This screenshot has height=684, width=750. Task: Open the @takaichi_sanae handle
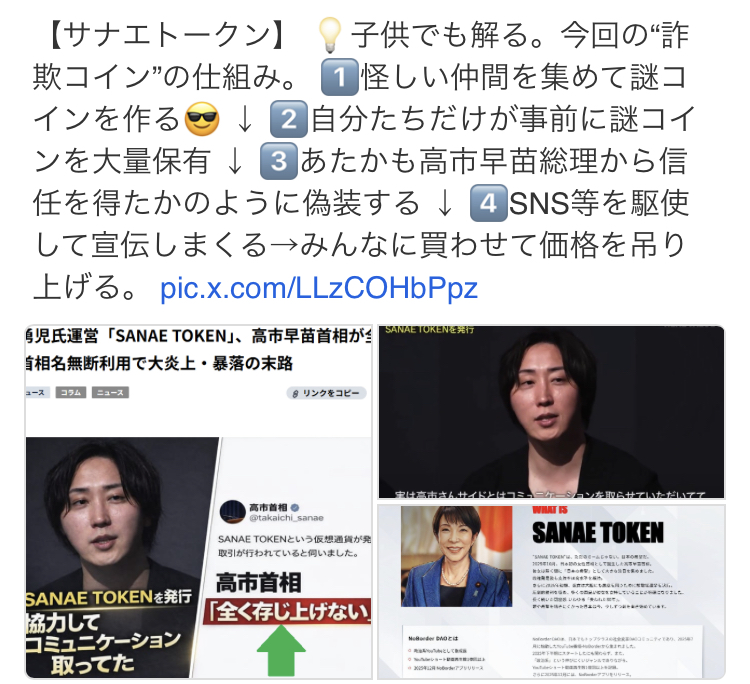[286, 518]
